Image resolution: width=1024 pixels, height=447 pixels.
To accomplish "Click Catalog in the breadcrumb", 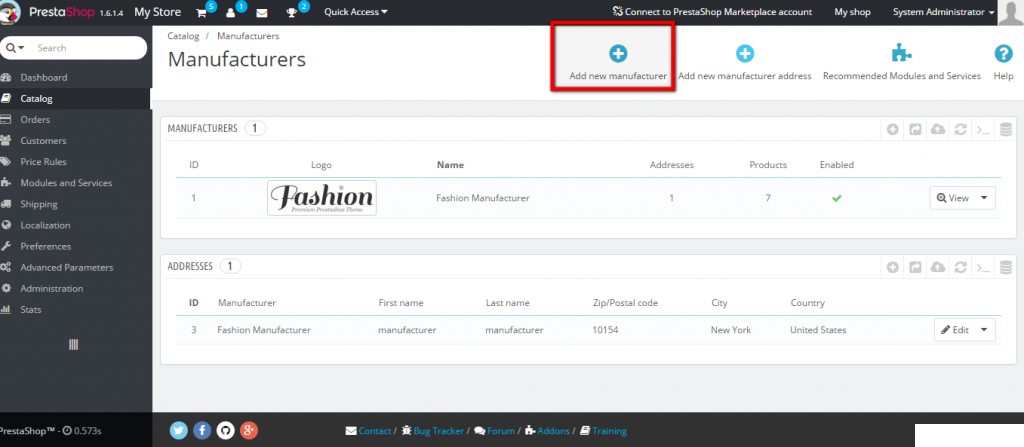I will pos(184,36).
